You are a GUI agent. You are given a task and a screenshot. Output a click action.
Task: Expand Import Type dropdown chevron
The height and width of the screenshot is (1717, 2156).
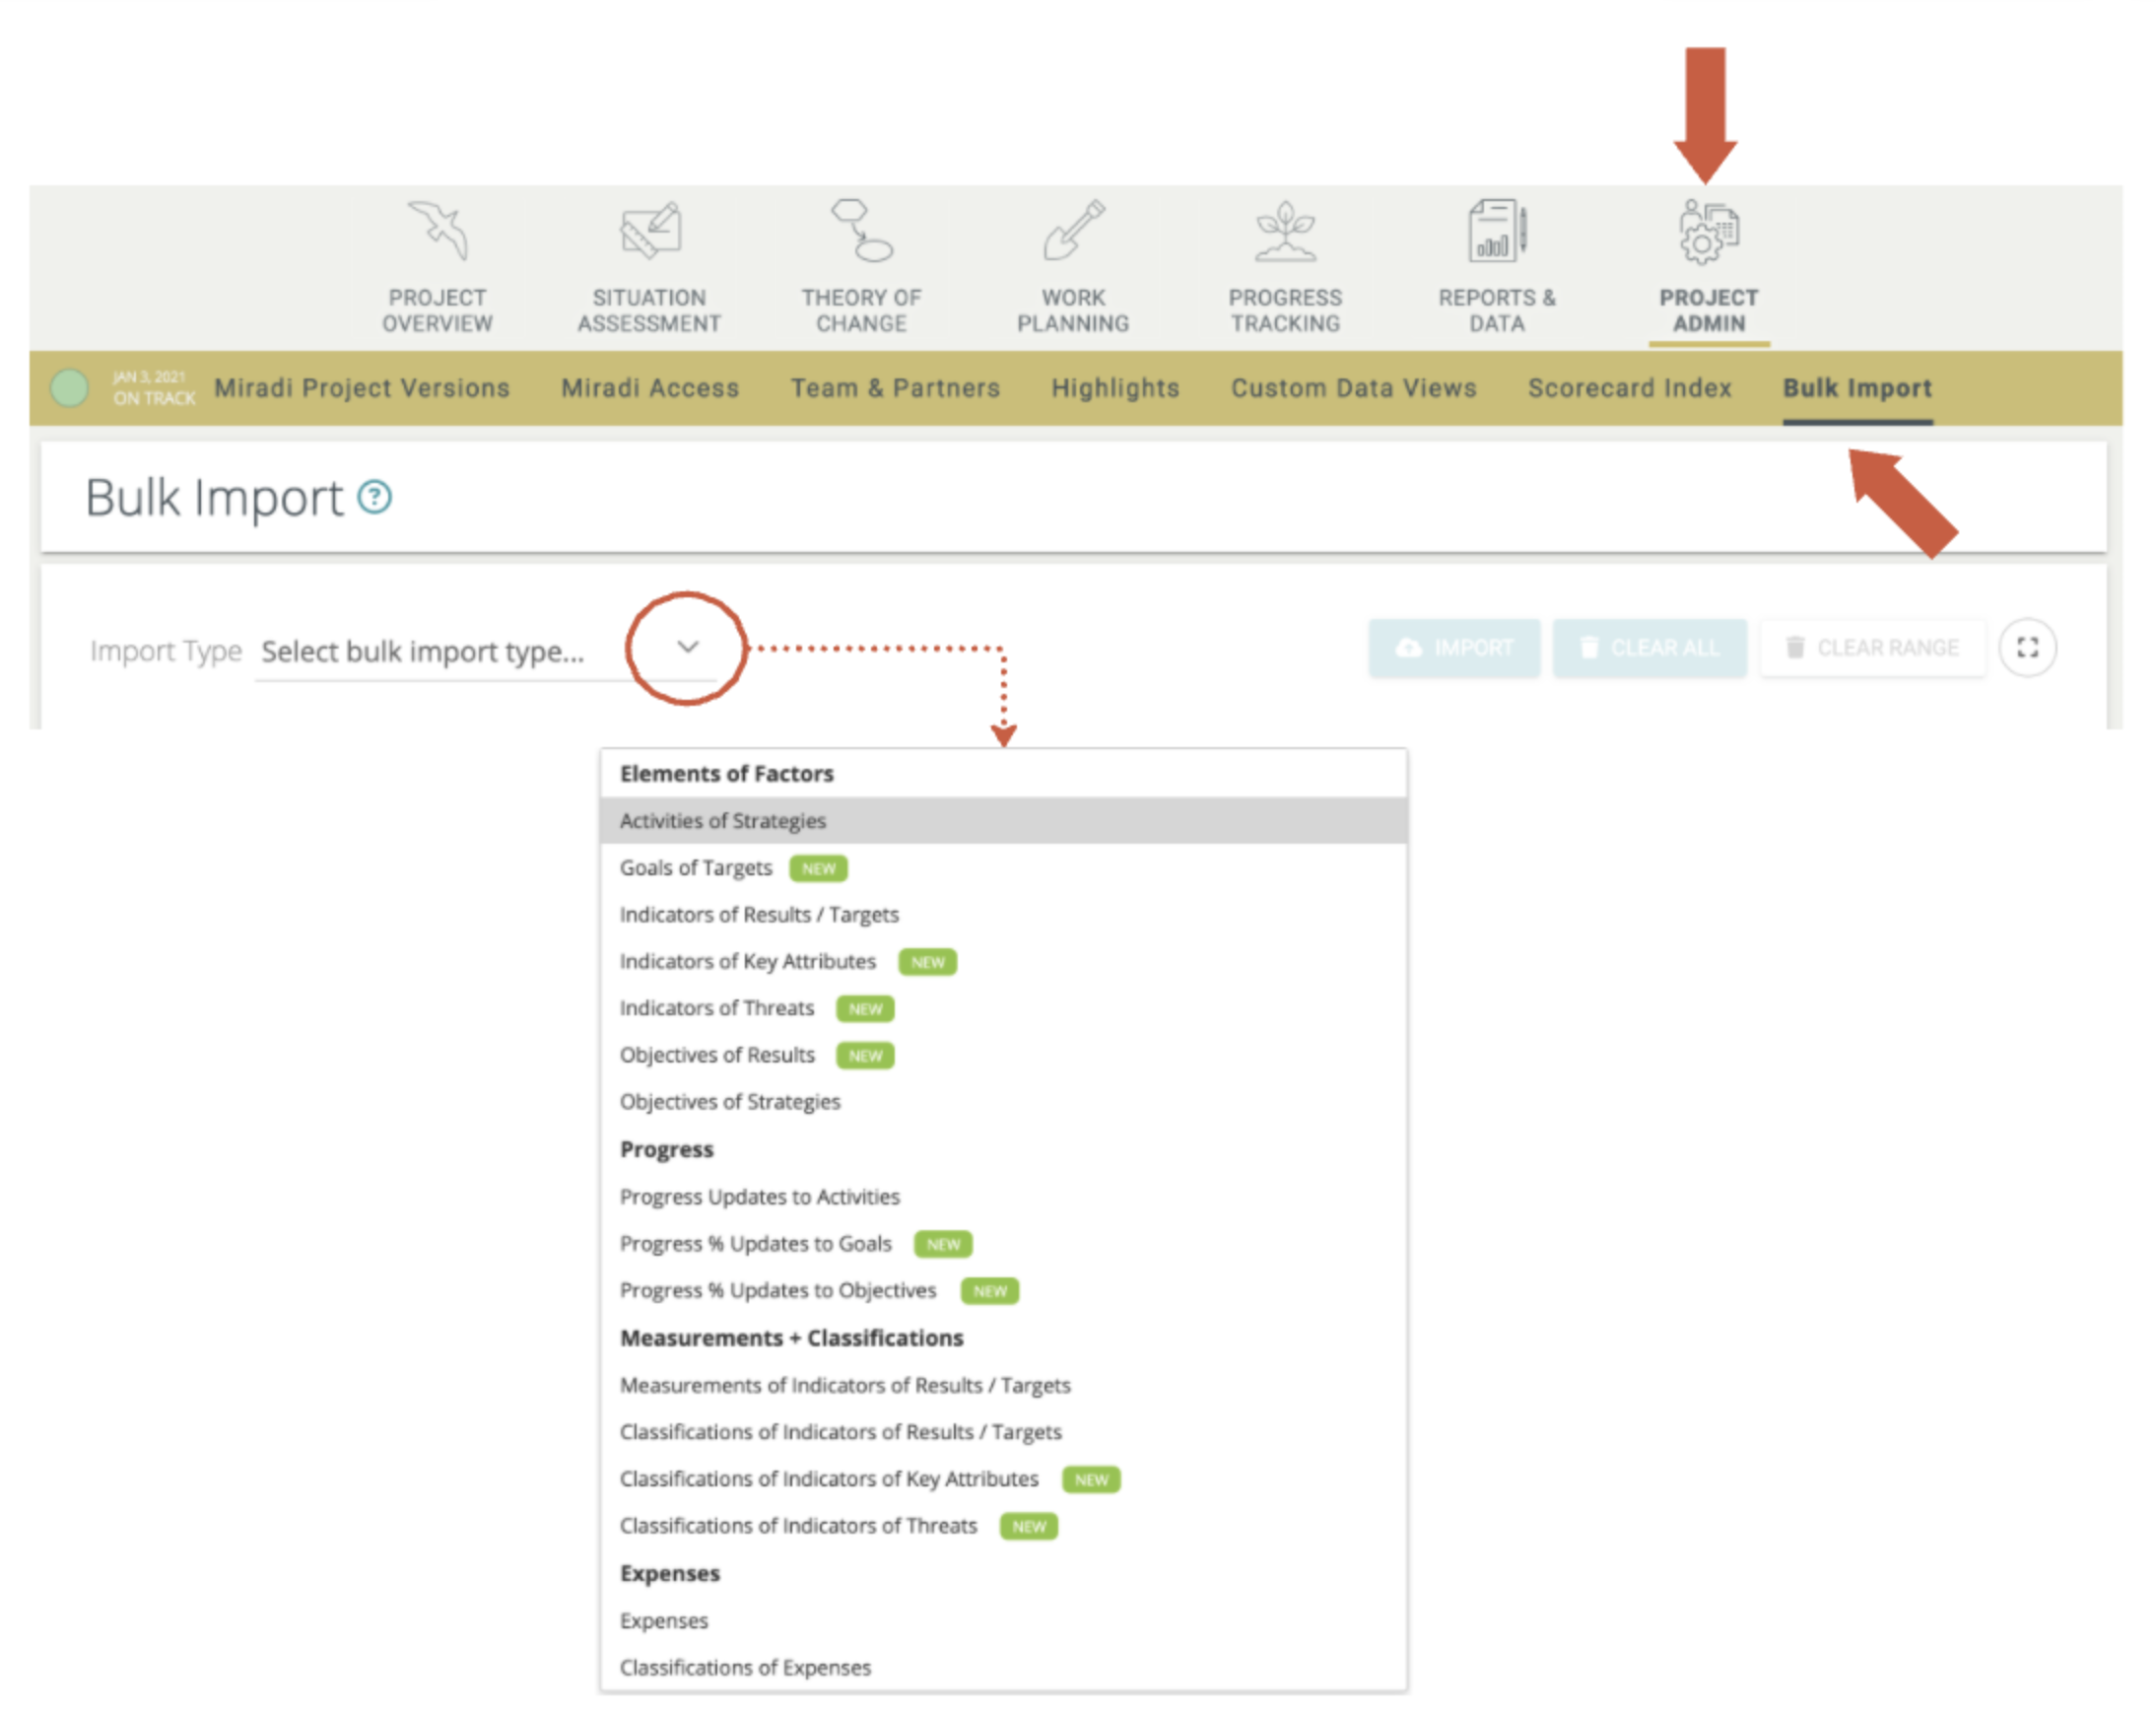687,647
